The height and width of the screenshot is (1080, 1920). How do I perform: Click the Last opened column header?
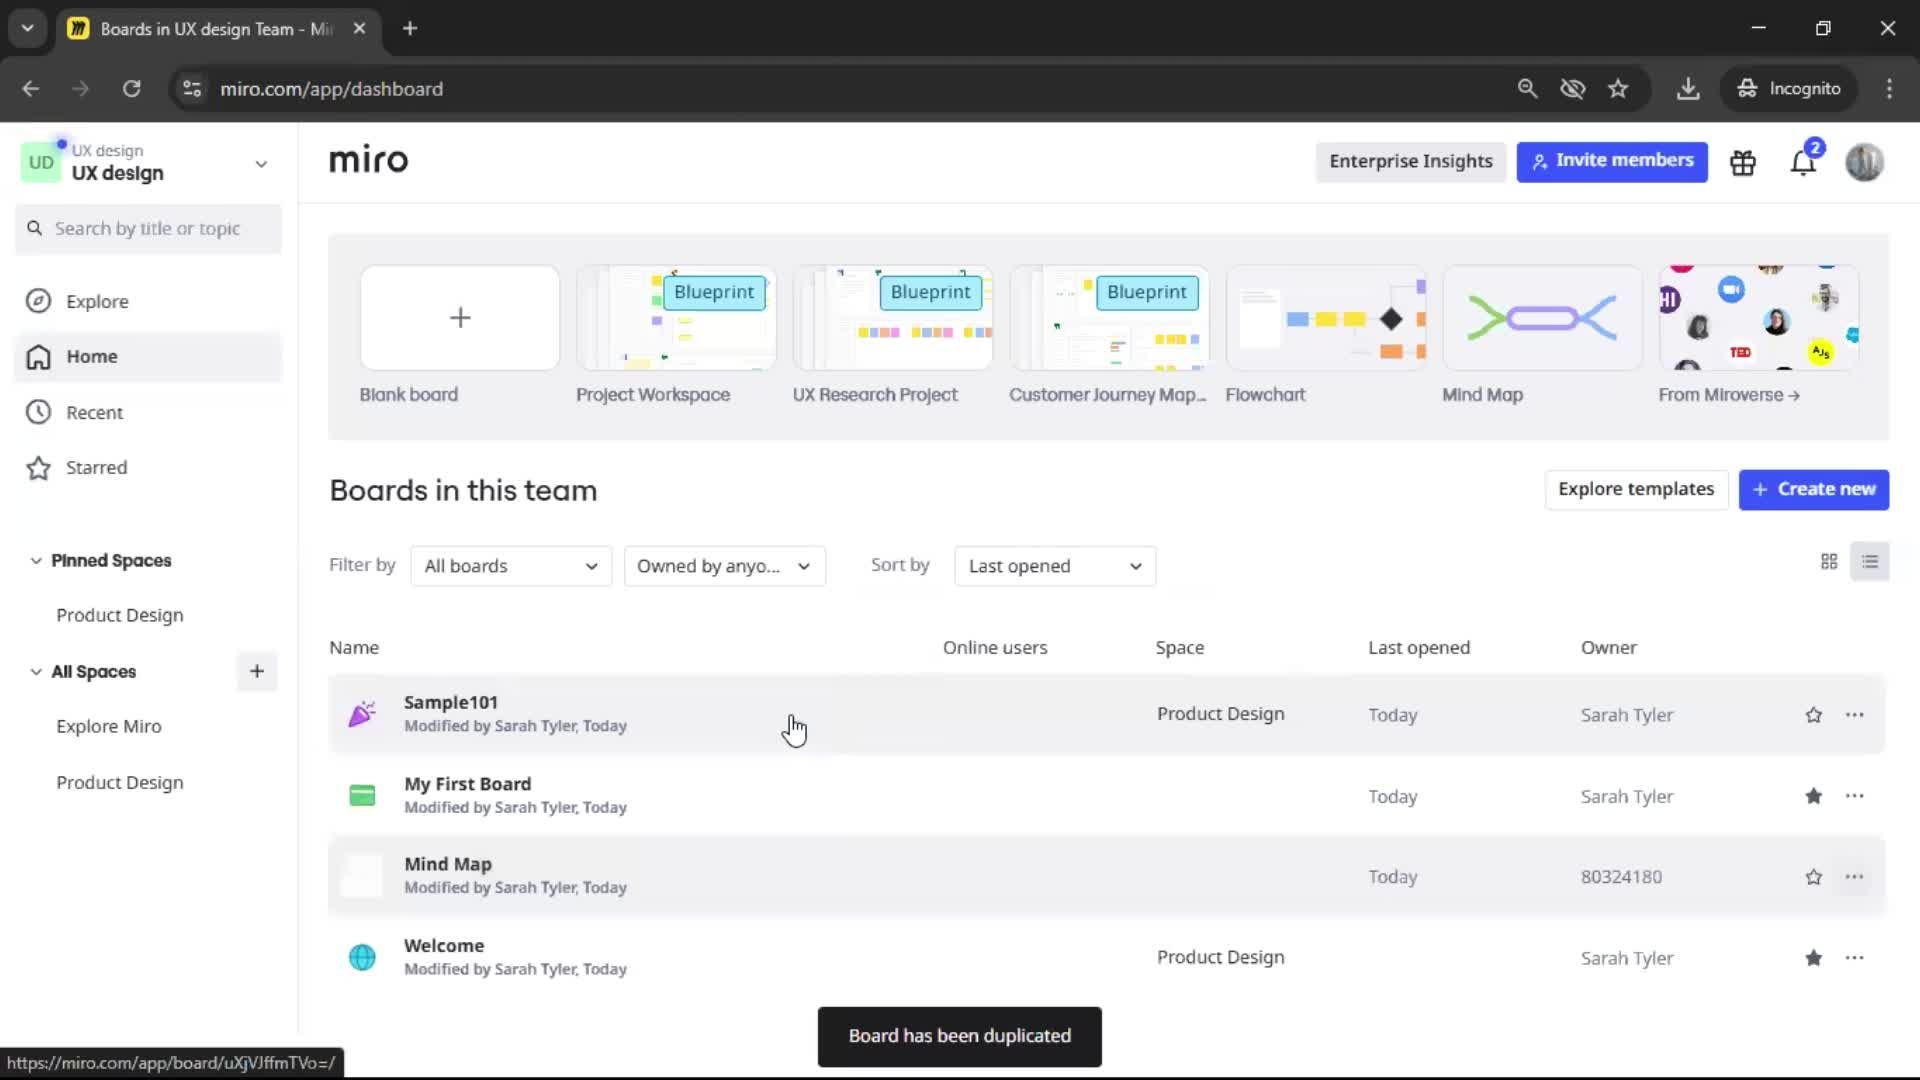coord(1419,648)
